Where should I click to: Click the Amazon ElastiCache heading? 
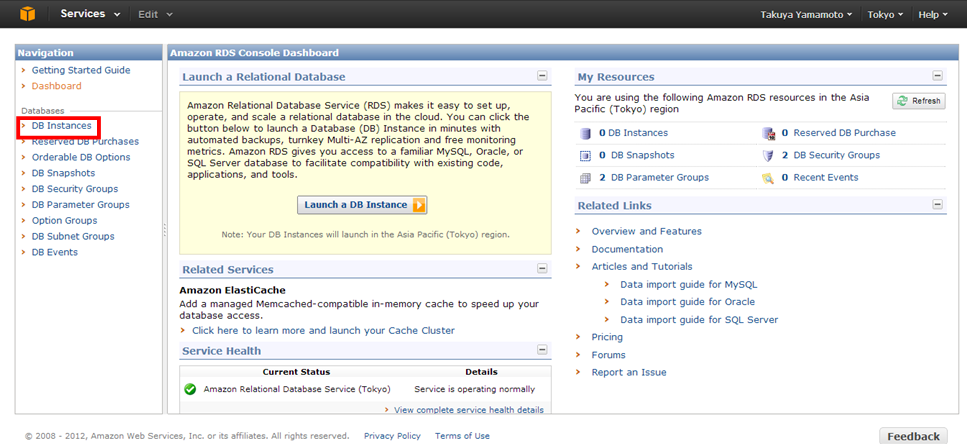pyautogui.click(x=232, y=290)
